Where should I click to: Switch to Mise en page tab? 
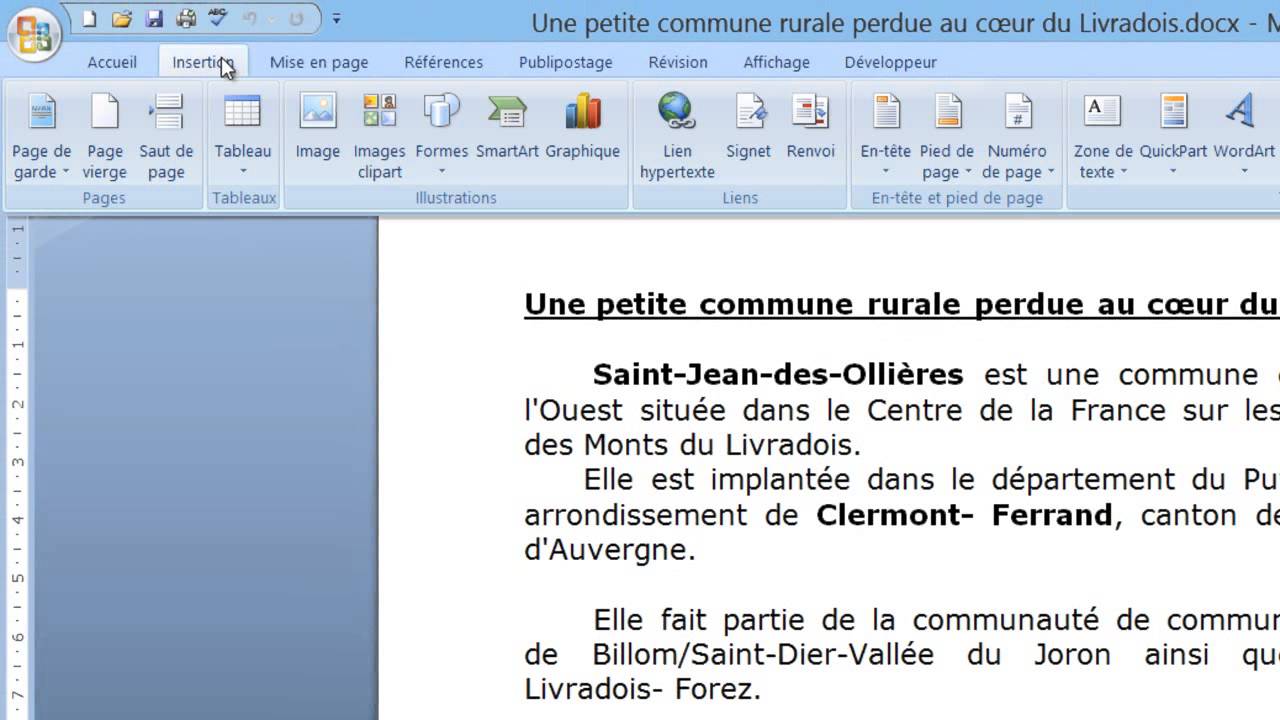coord(319,62)
